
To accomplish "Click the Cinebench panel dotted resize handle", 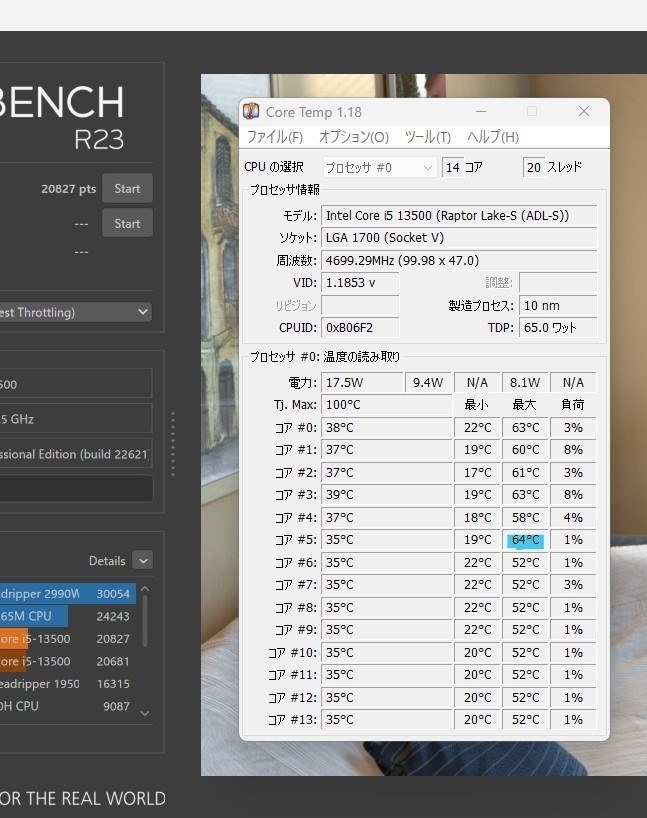I will (x=173, y=444).
